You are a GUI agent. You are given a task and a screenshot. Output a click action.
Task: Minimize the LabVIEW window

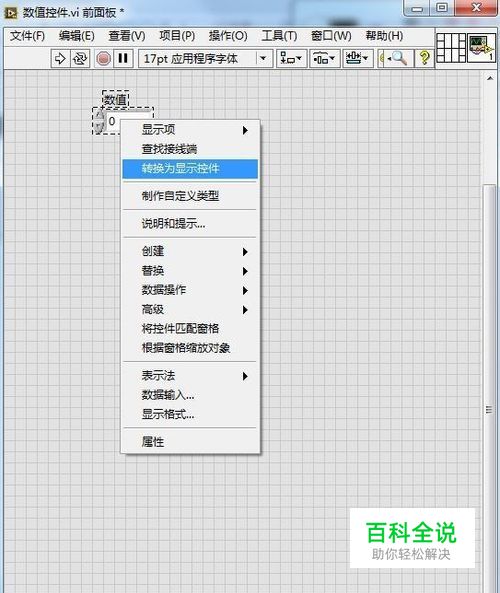pos(417,8)
